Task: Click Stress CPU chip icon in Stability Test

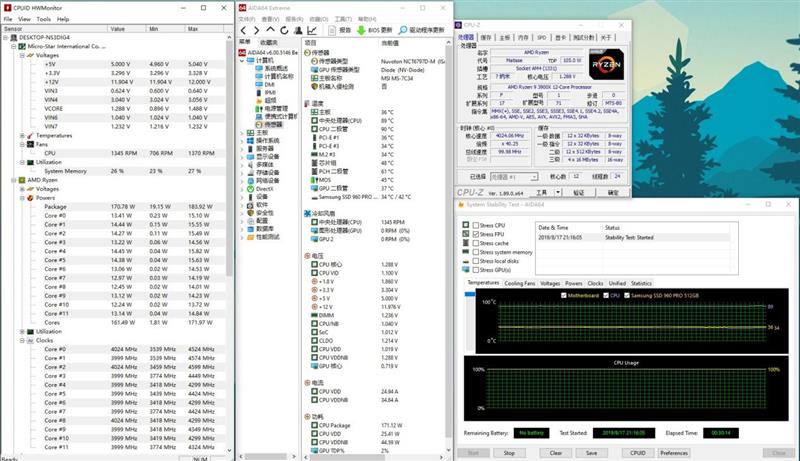Action: tap(466, 225)
